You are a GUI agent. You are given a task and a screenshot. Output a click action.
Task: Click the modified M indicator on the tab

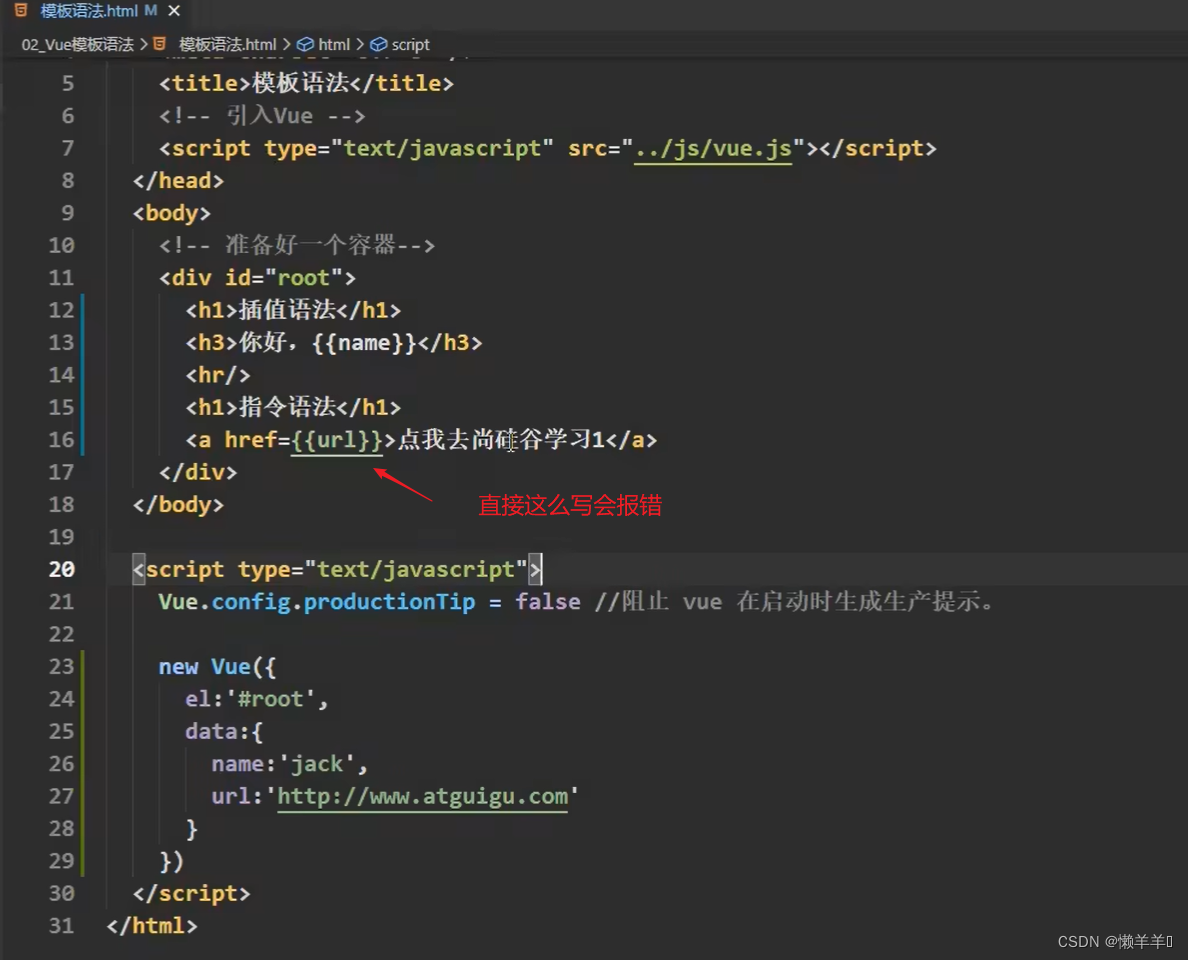[150, 11]
